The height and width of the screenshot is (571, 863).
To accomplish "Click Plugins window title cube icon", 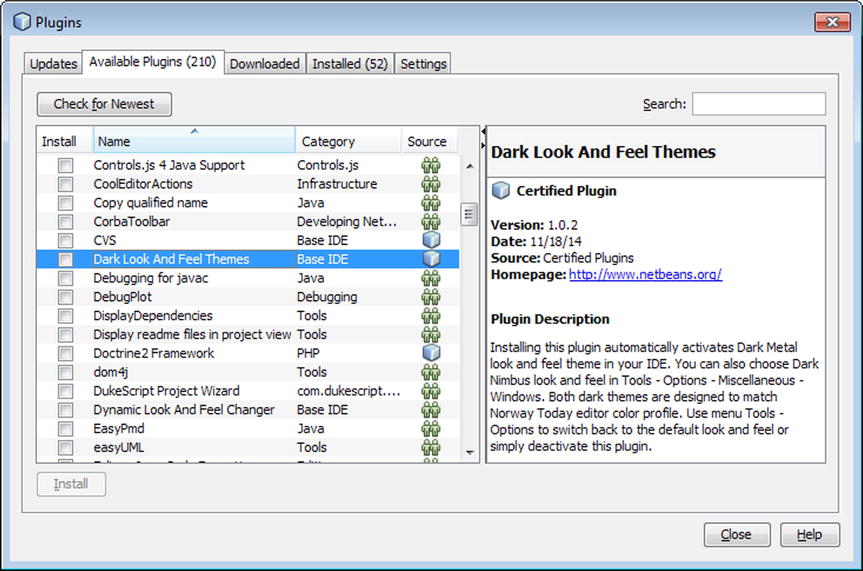I will click(22, 22).
